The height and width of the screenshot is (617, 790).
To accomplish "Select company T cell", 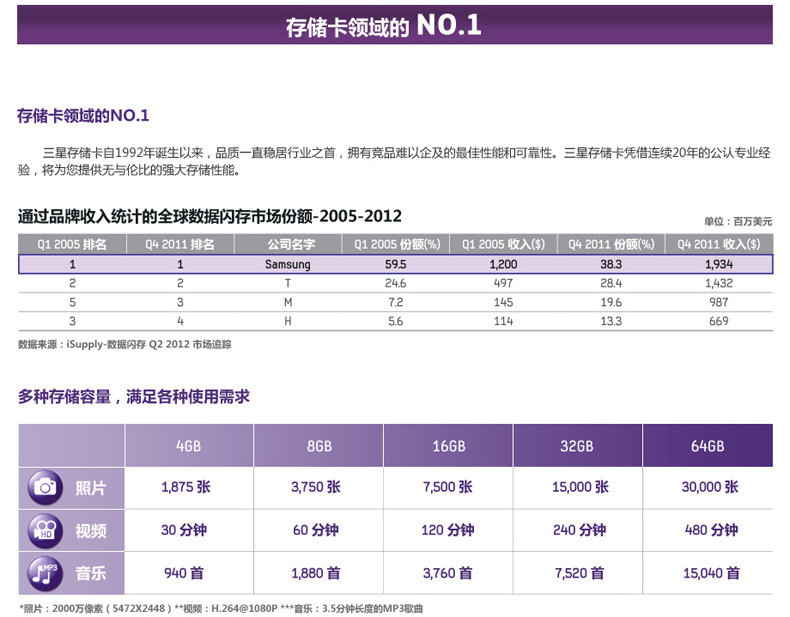I will pos(288,283).
